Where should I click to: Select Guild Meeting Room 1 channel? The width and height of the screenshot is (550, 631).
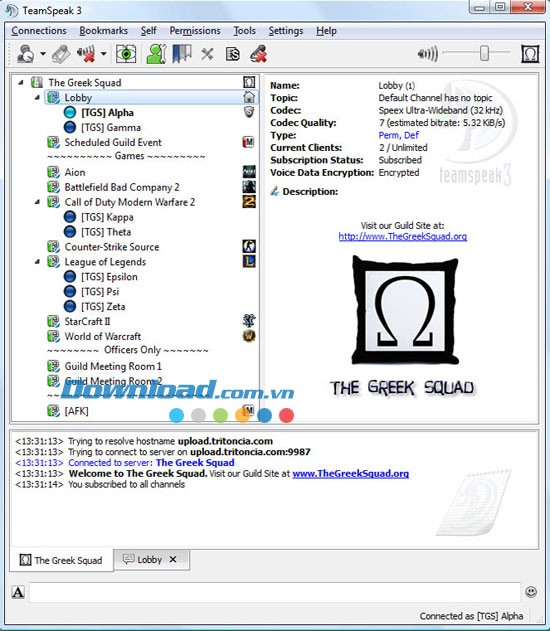tap(113, 366)
